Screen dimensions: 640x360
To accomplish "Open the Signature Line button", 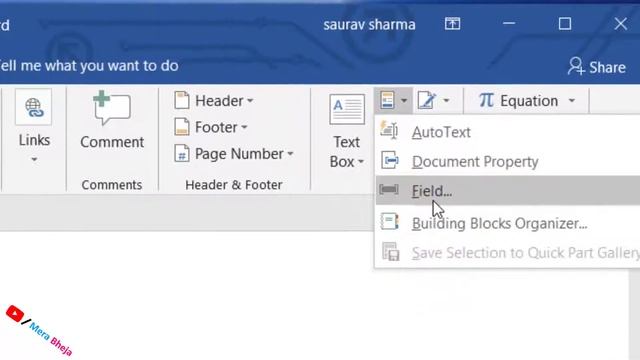I will 427,100.
